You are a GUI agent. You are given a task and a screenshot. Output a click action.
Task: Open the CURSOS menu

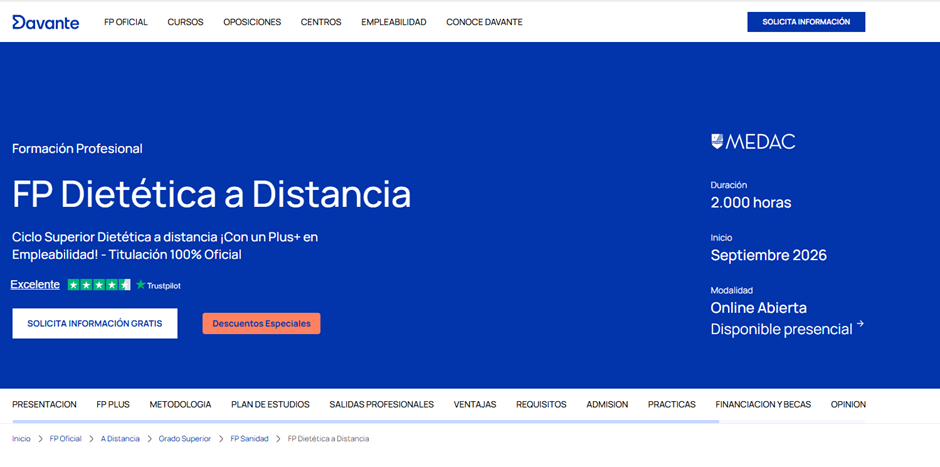pos(185,22)
